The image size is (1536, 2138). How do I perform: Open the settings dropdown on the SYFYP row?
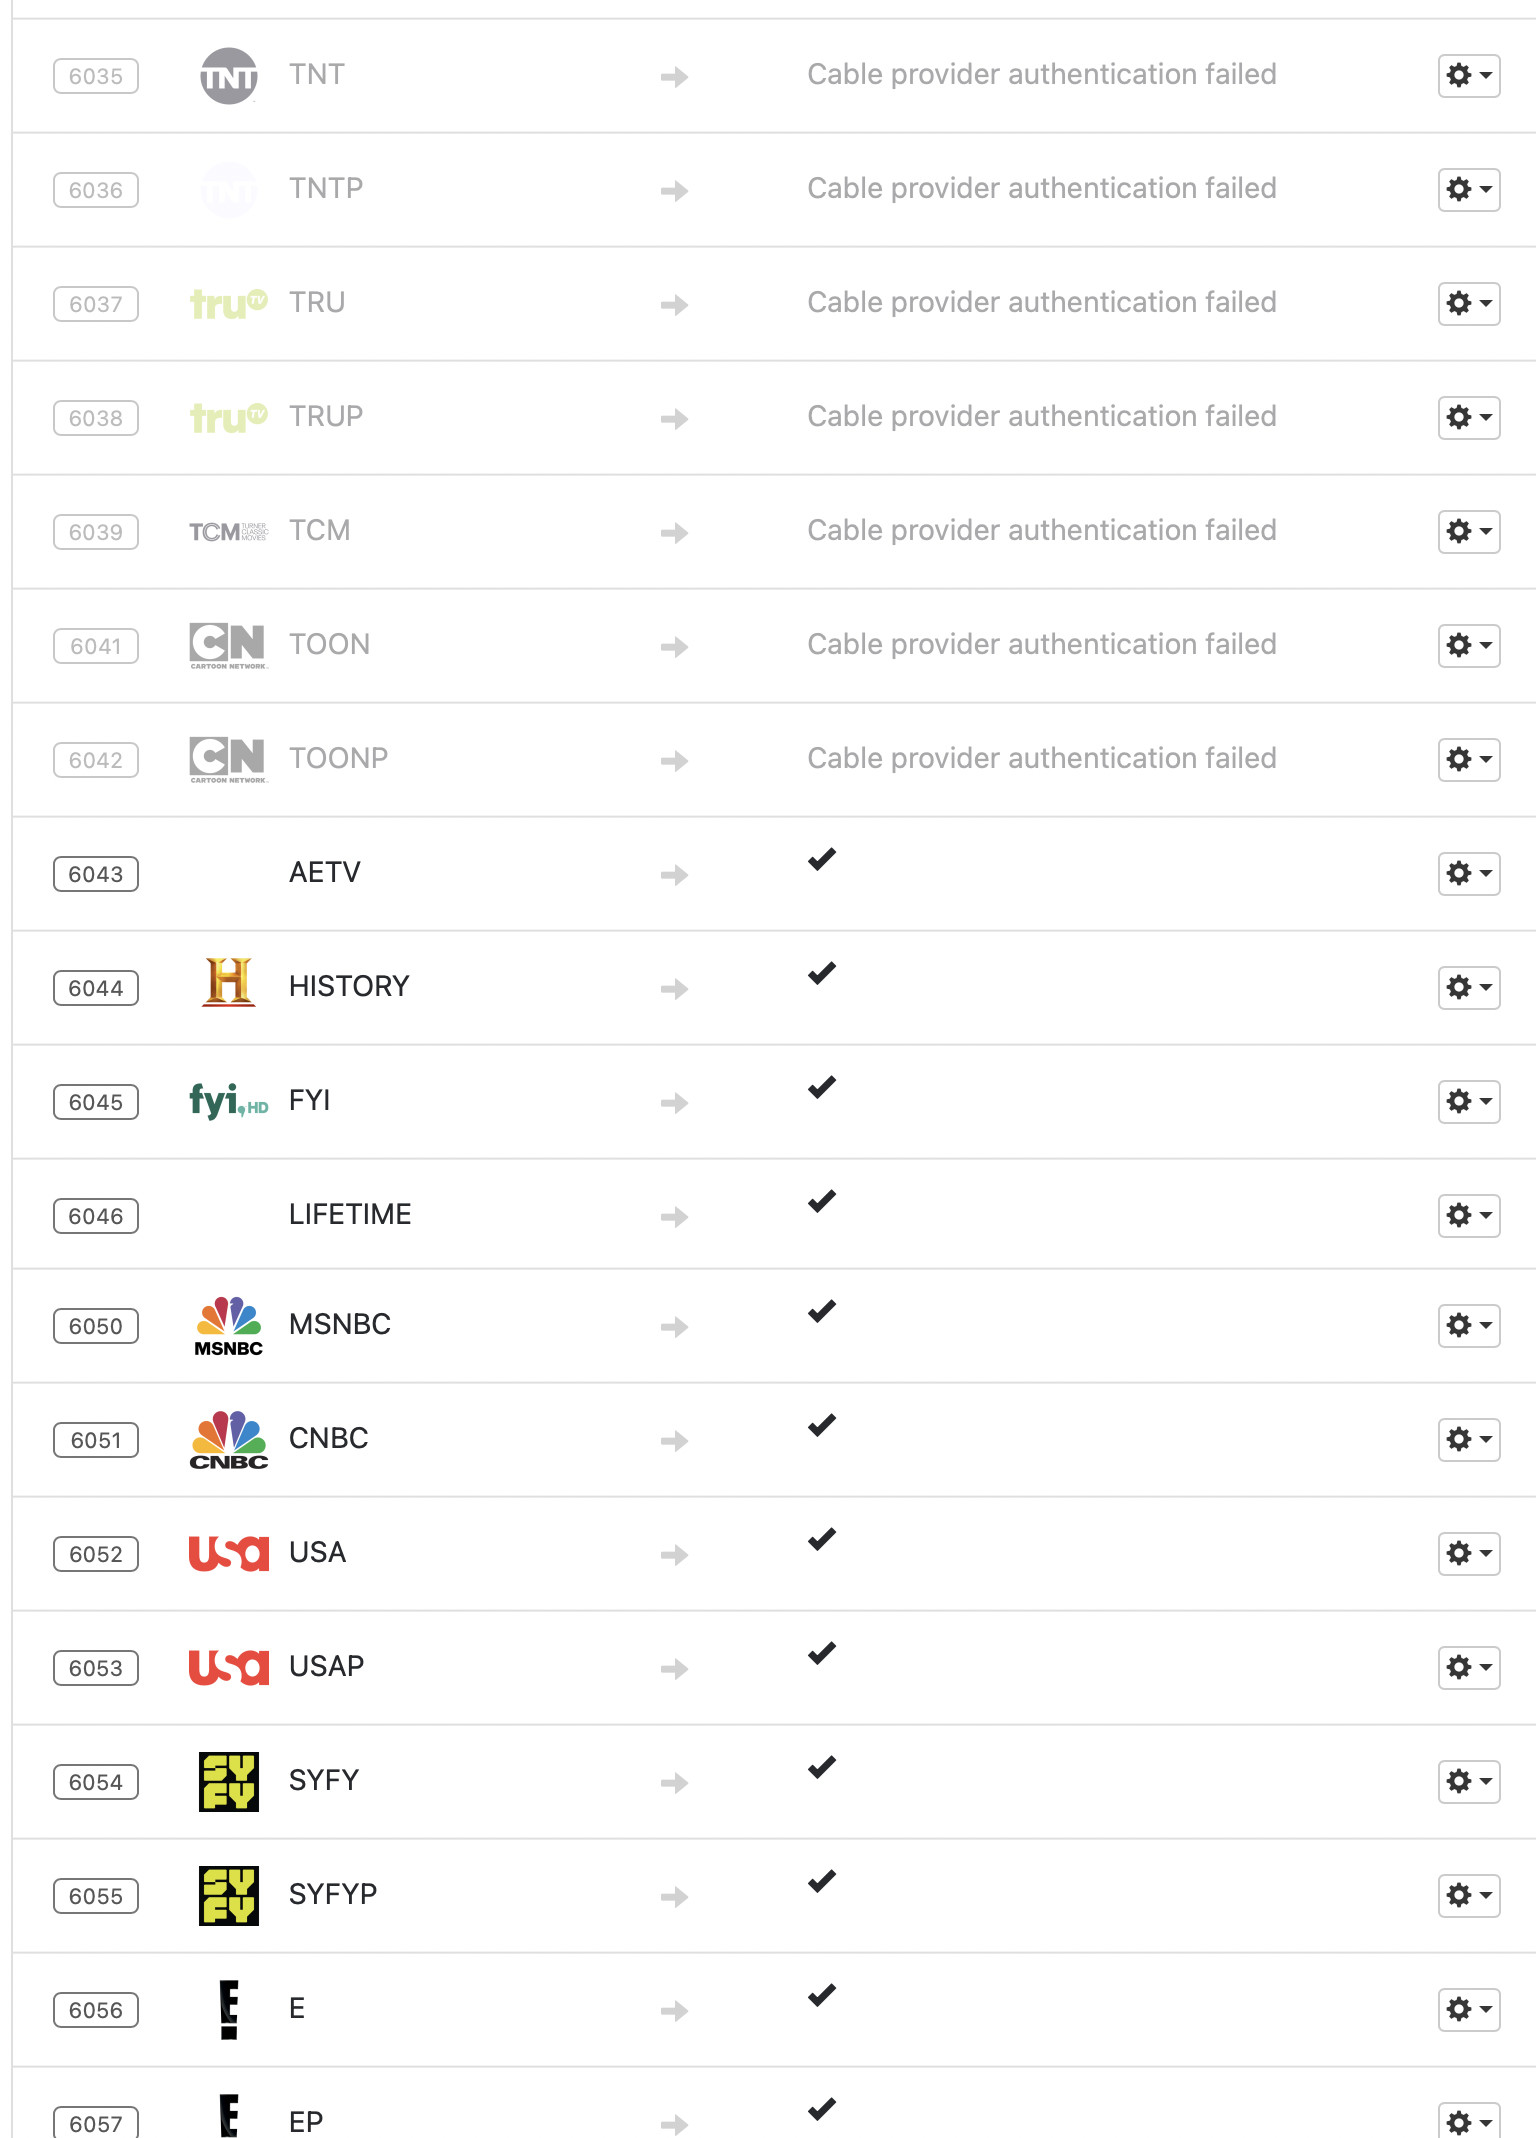1468,1895
